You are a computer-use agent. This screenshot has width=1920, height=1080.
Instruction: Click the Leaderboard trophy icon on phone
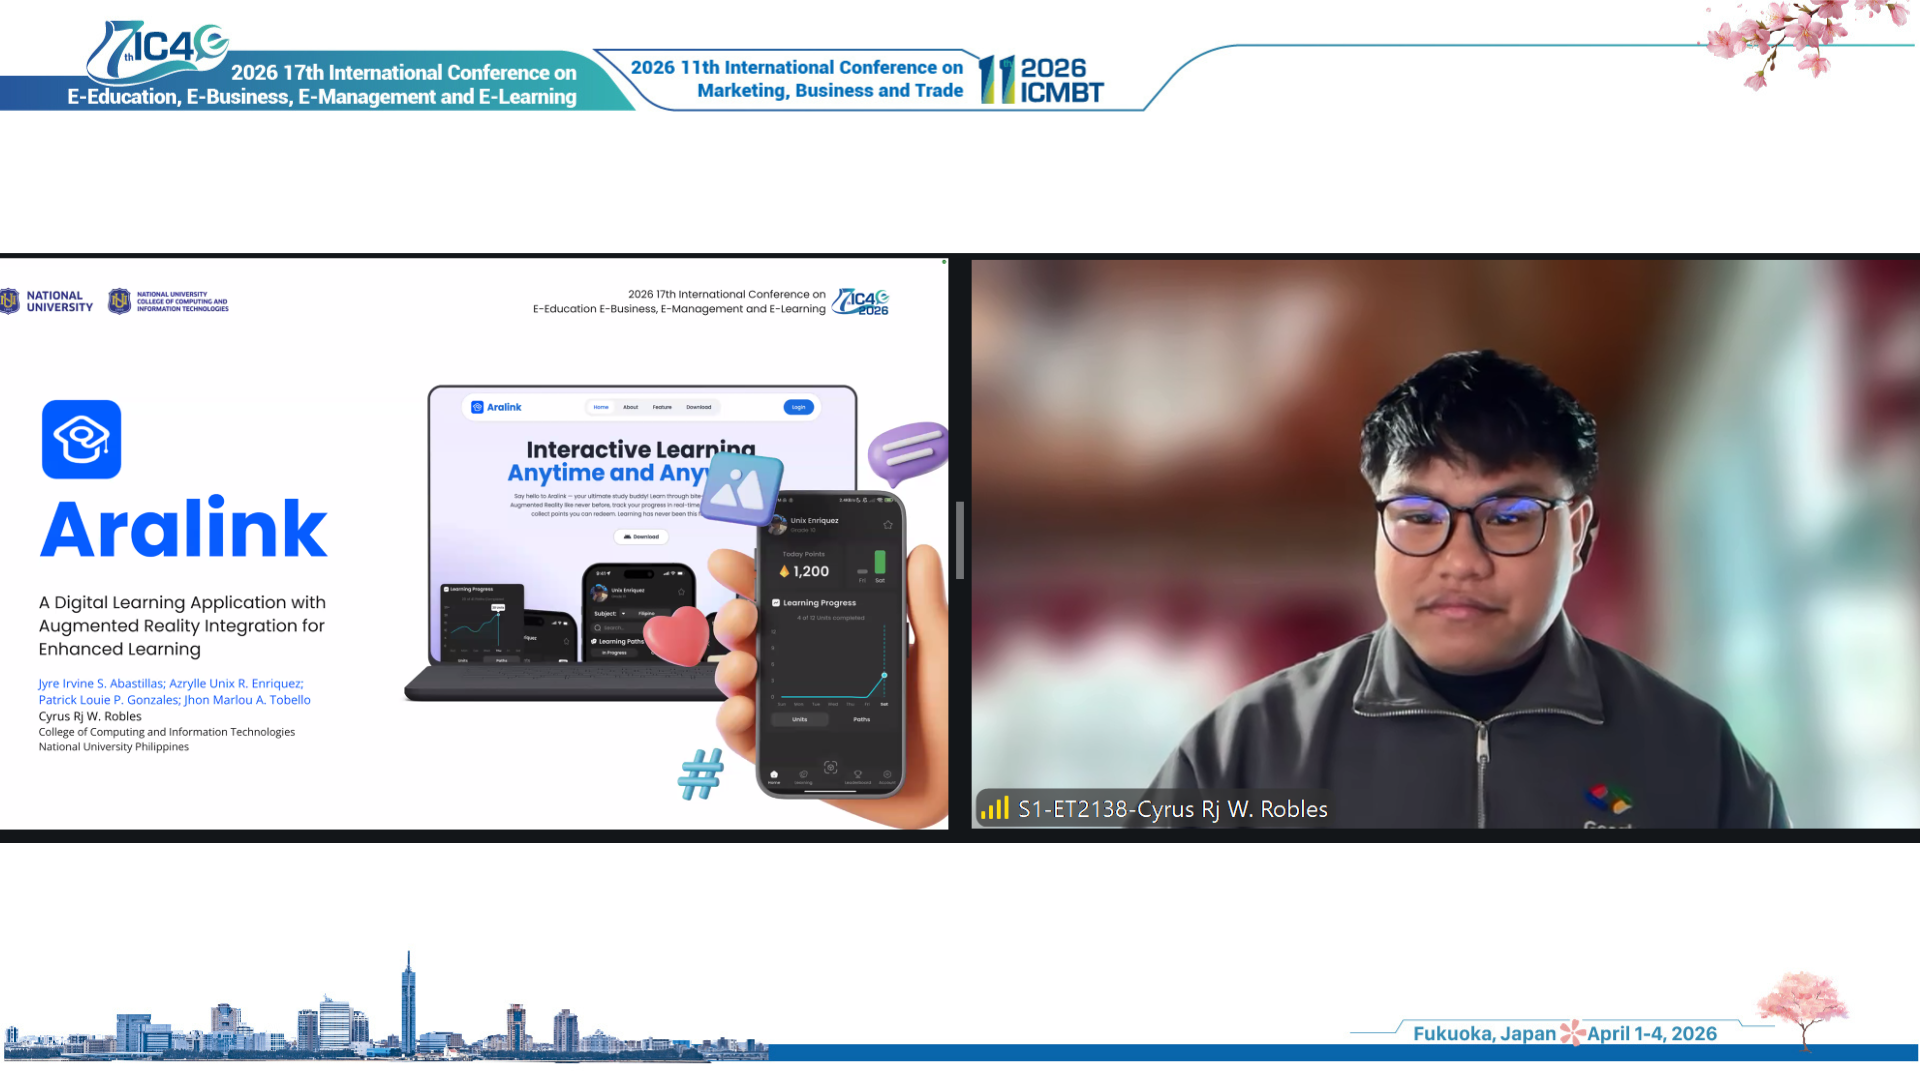(858, 776)
